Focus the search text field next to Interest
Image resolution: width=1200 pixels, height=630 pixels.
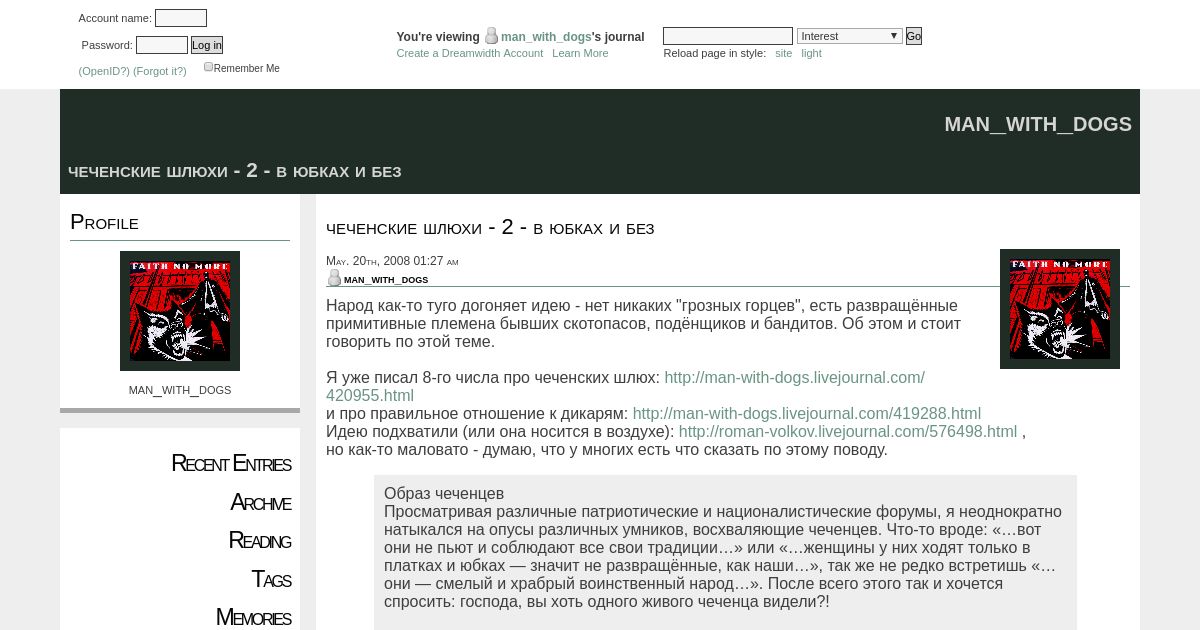(x=728, y=36)
